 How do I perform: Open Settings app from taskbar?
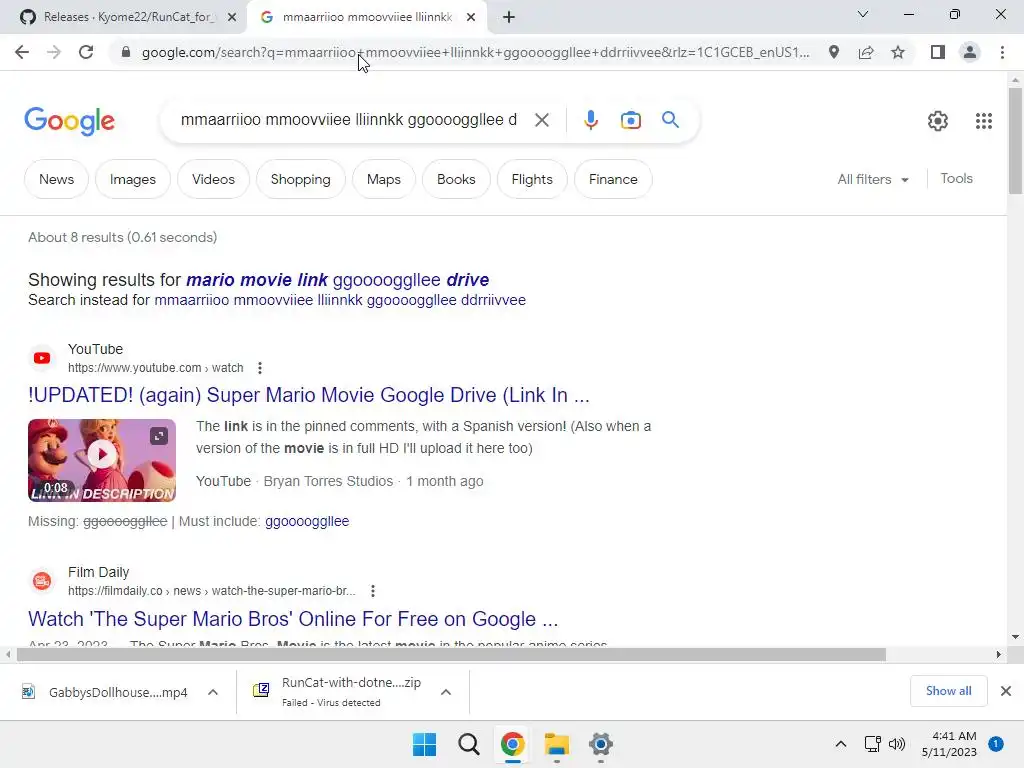(600, 744)
